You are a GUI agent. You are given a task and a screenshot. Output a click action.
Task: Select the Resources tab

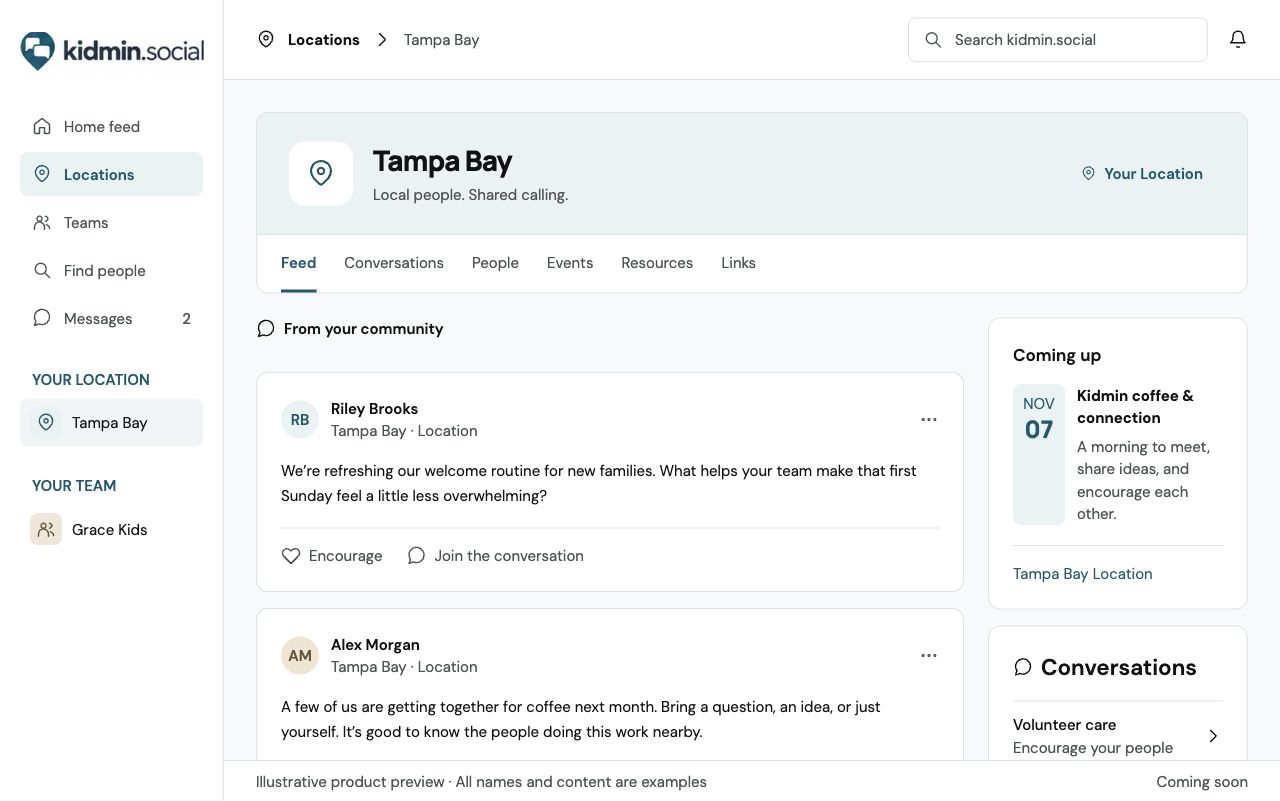pyautogui.click(x=657, y=263)
